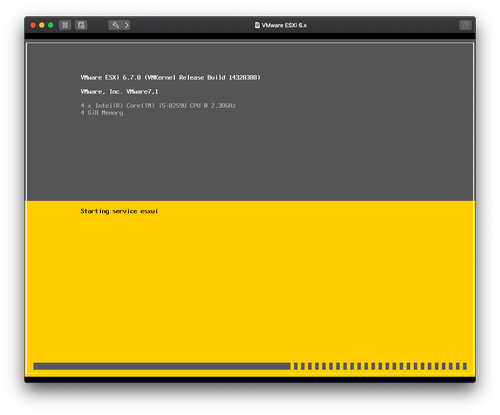The image size is (500, 415).
Task: Close the VMware ESXi 6.x window
Action: [x=33, y=25]
